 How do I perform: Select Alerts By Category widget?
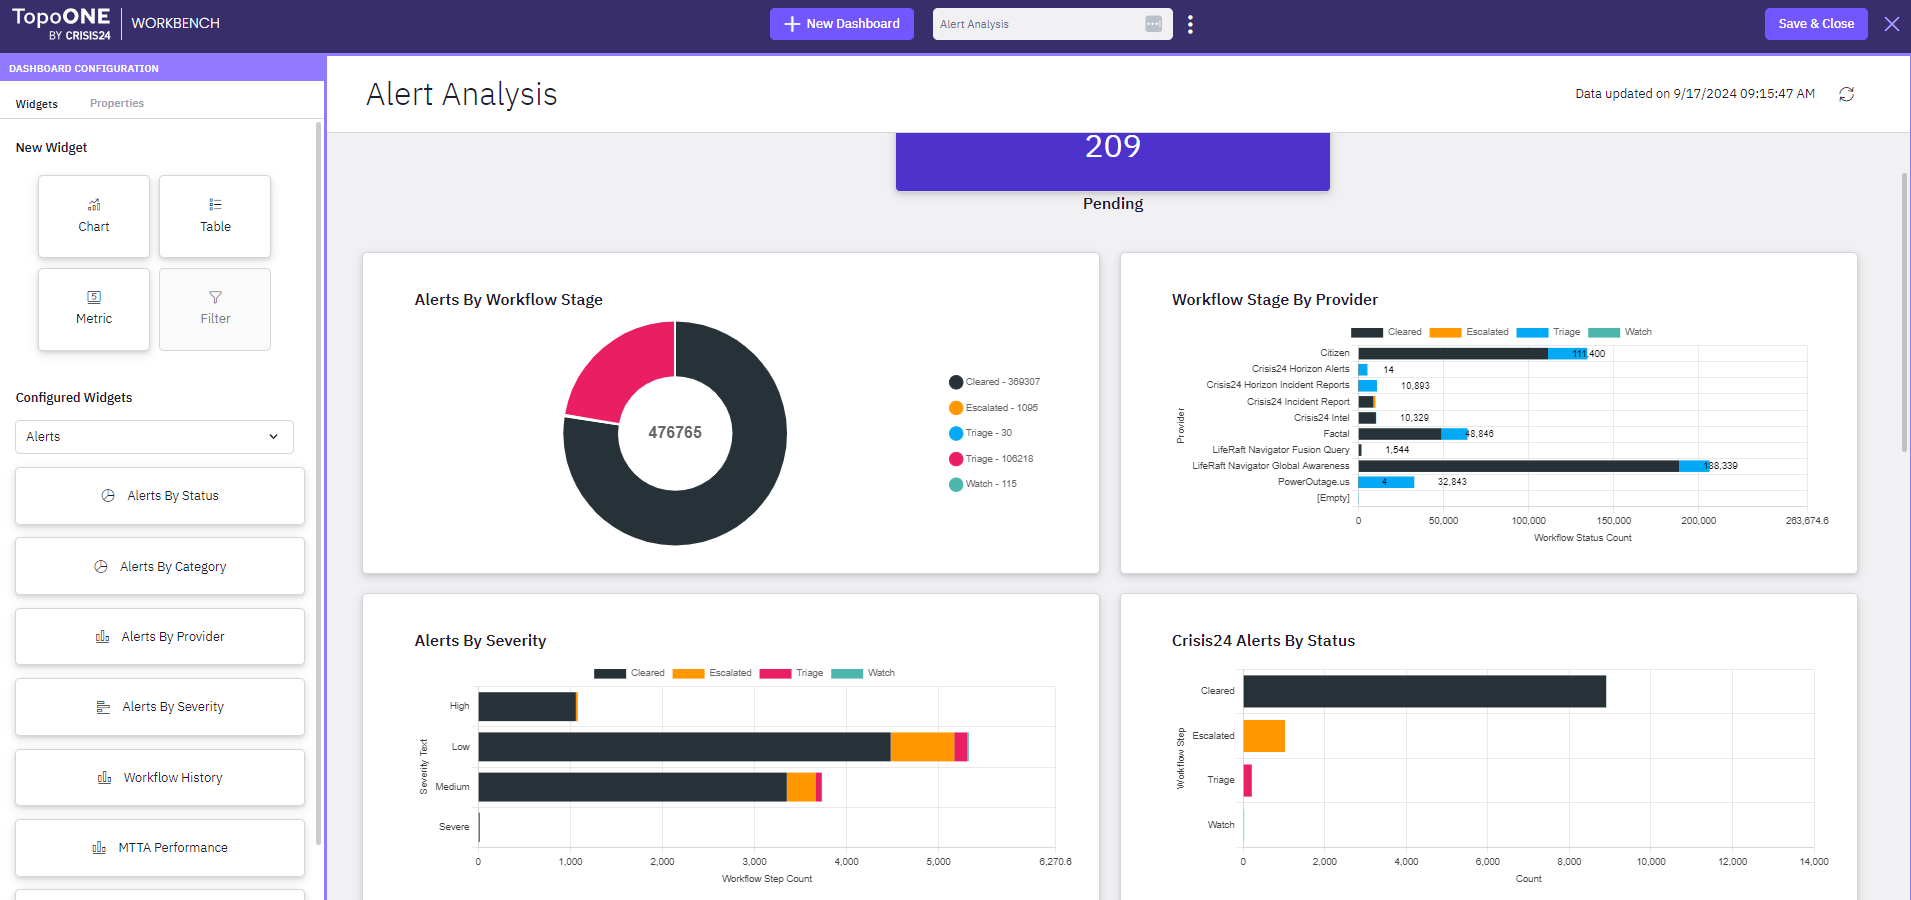pos(160,566)
